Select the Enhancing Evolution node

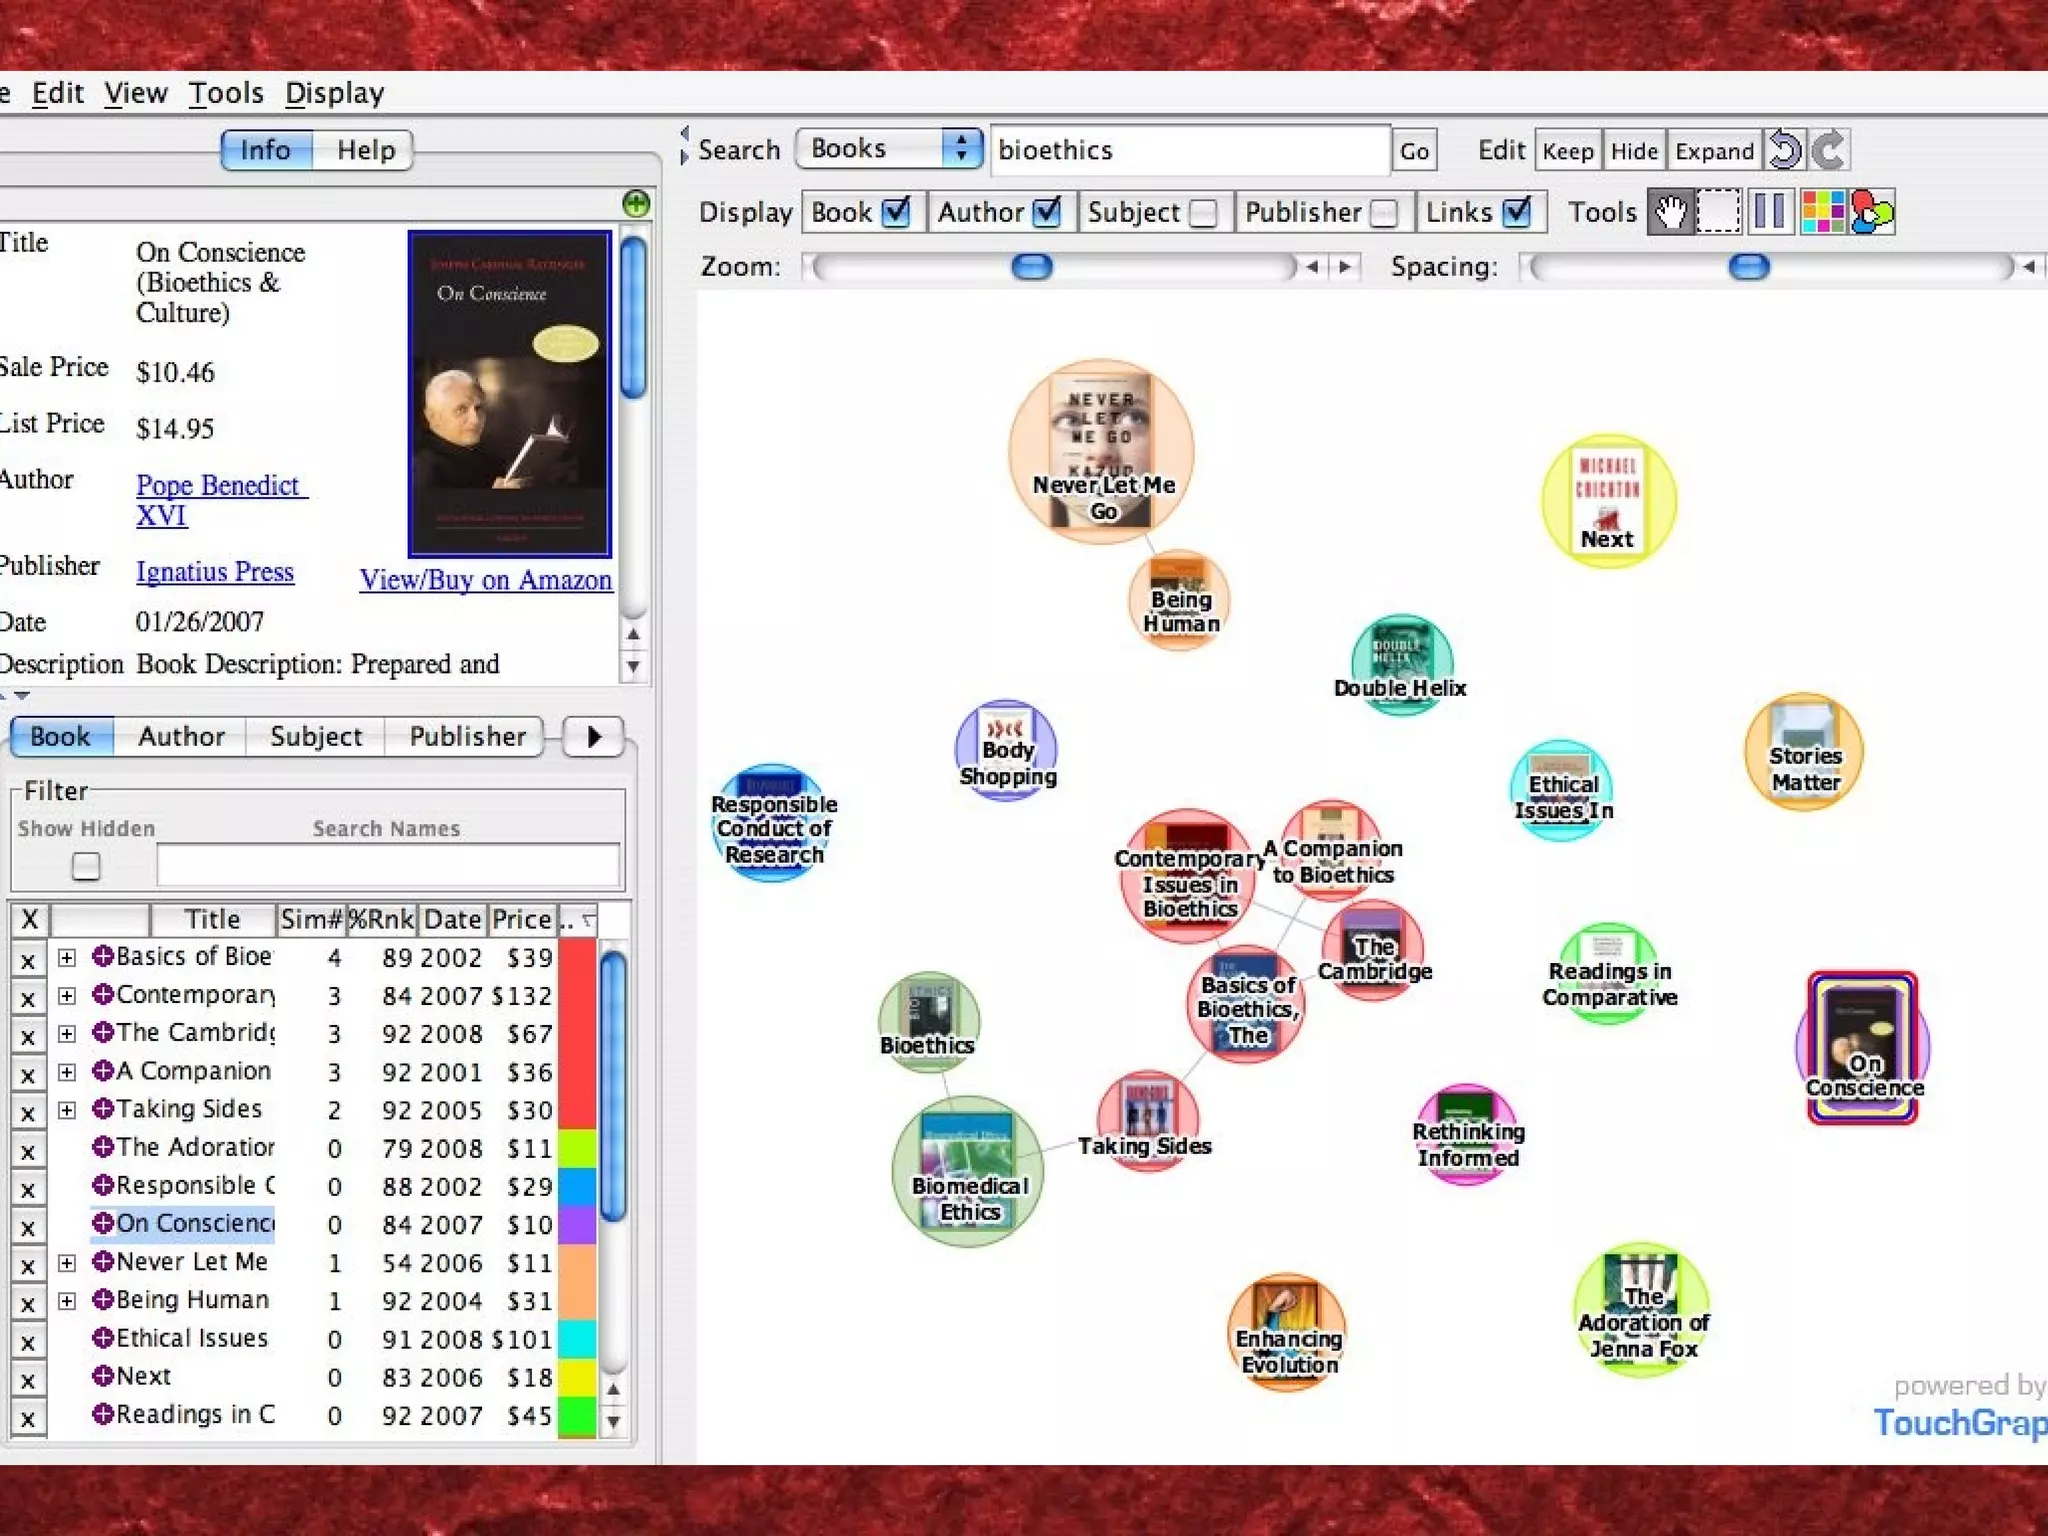1287,1332
